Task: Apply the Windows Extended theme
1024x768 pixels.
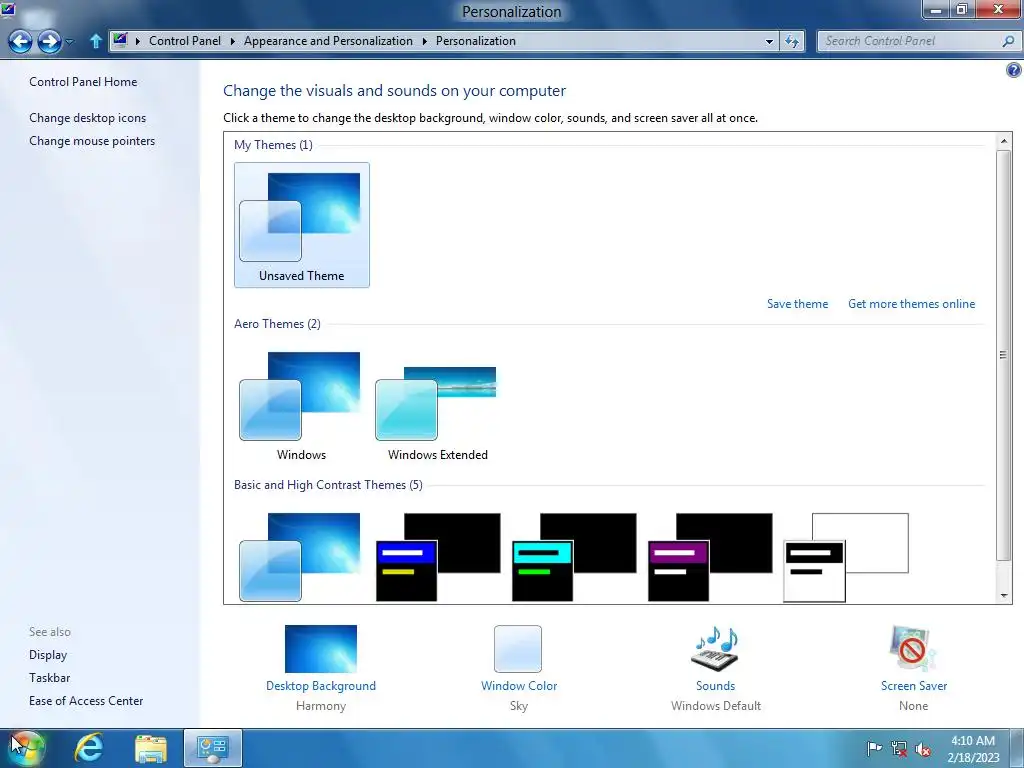Action: click(x=437, y=405)
